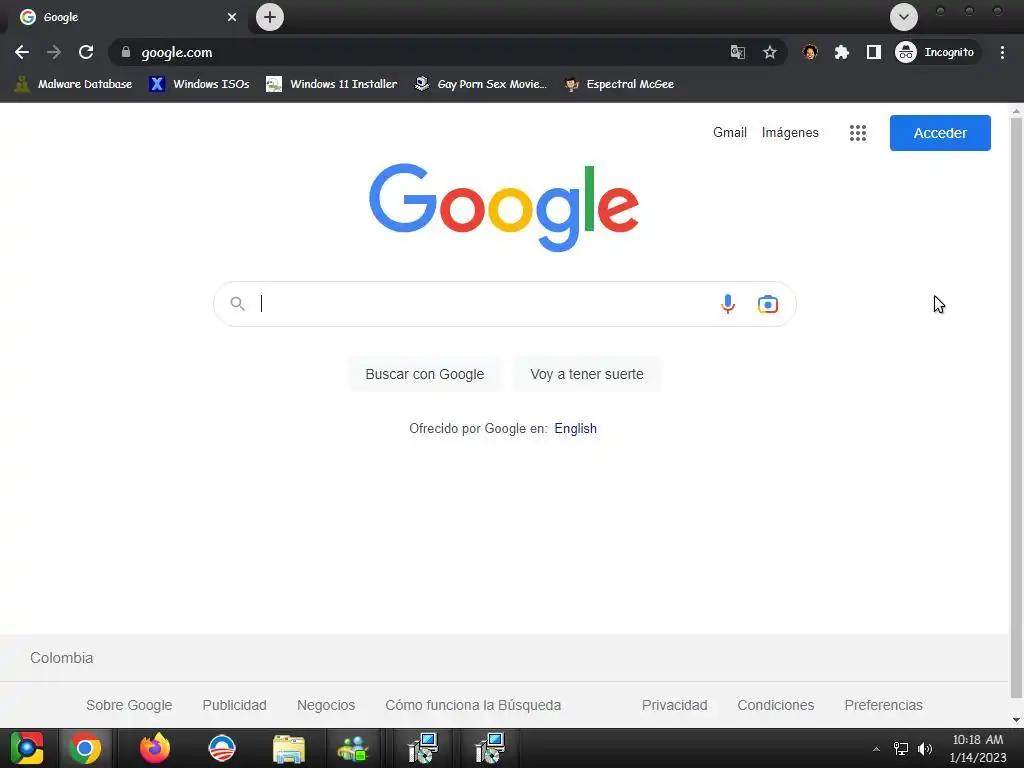Open the Imágenes link
The width and height of the screenshot is (1024, 768).
point(790,133)
